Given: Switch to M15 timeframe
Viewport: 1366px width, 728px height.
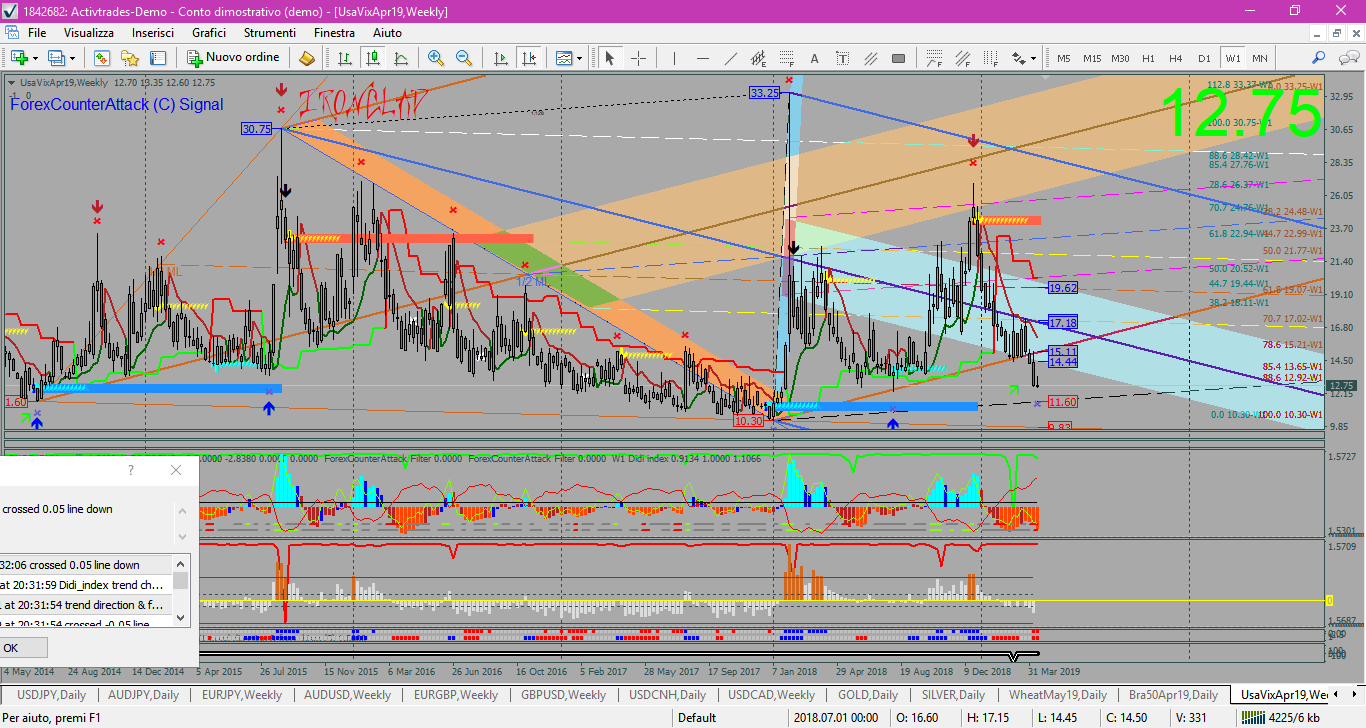Looking at the screenshot, I should [1092, 58].
